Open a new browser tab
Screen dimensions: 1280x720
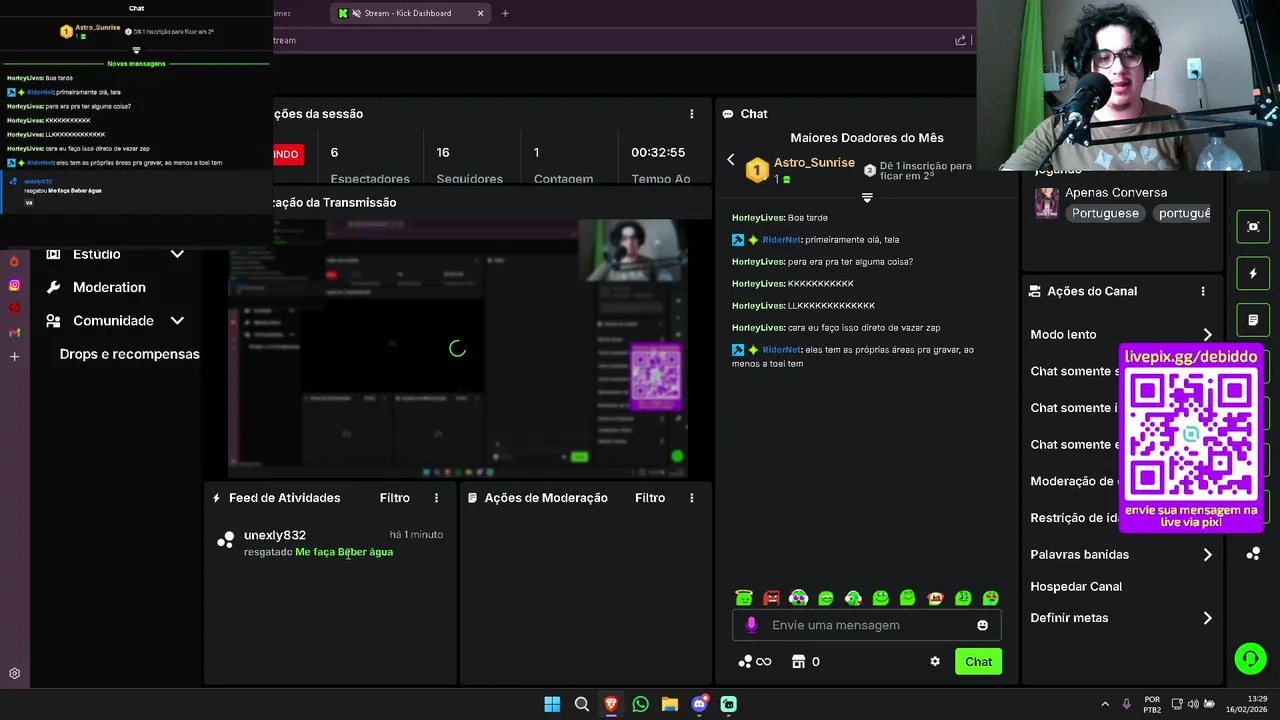point(505,13)
